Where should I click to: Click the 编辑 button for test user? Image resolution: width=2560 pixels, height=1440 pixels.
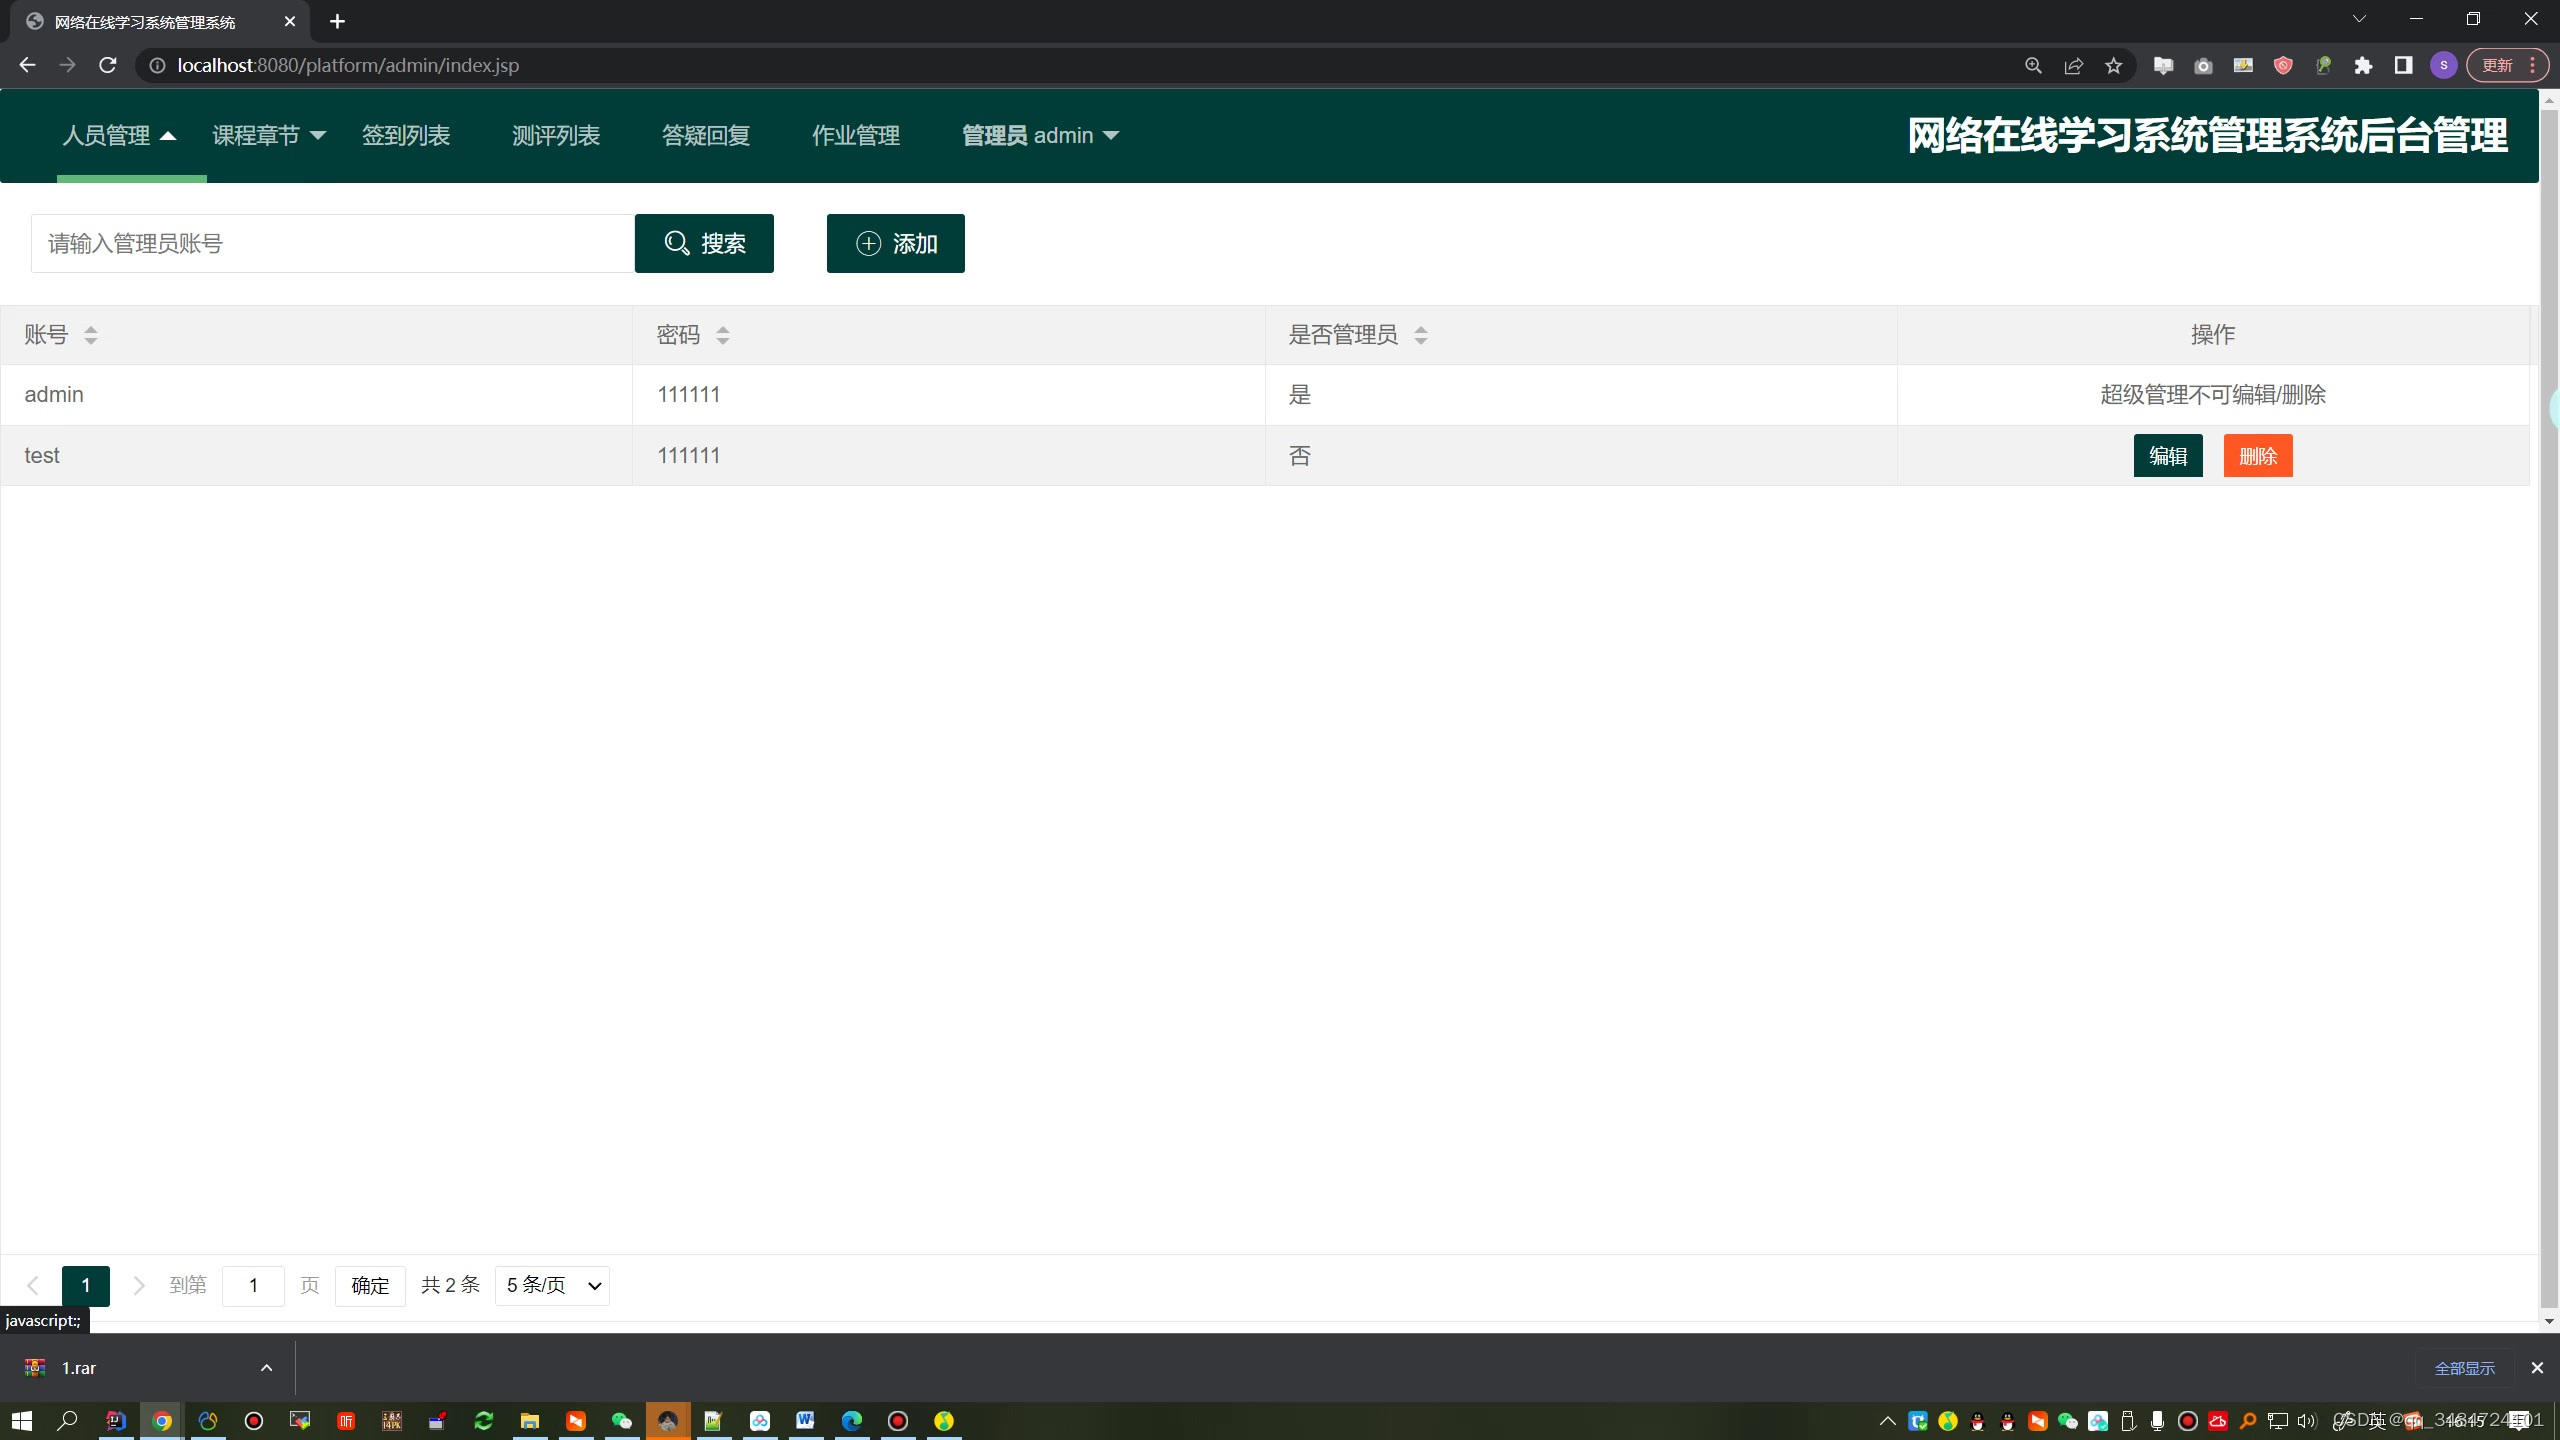pyautogui.click(x=2167, y=456)
